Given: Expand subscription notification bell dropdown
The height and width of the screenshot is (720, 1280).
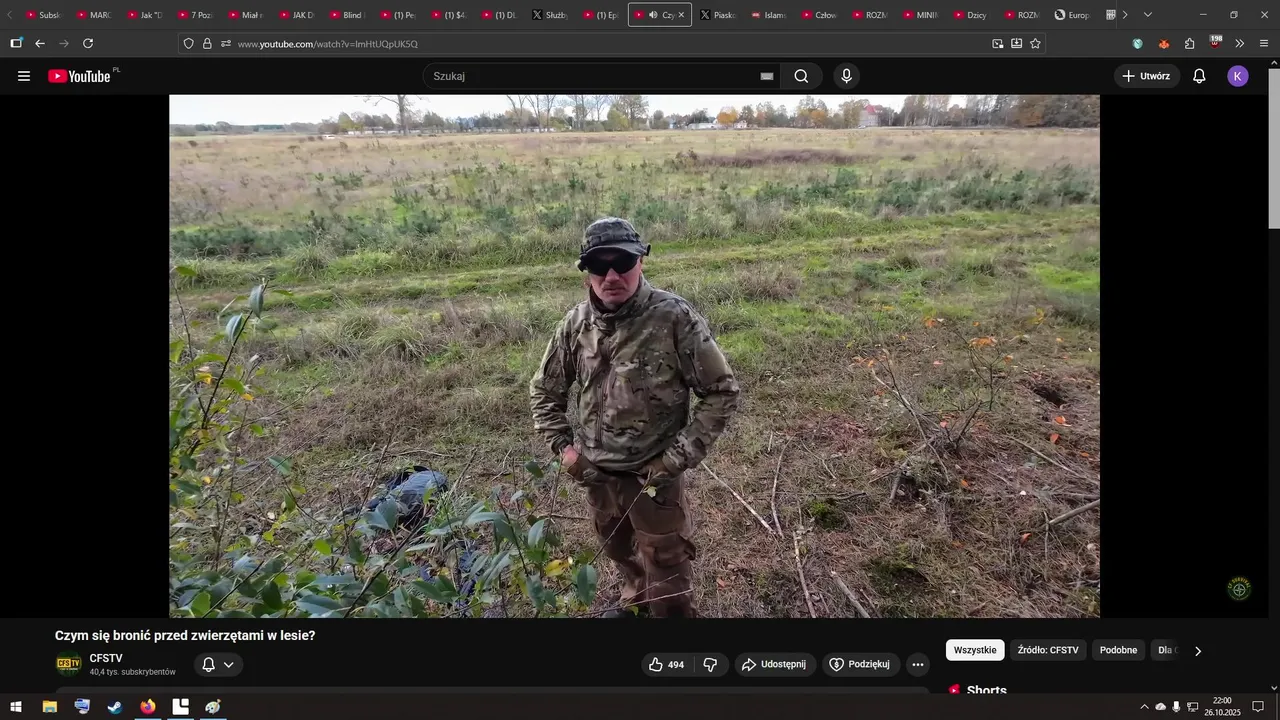Looking at the screenshot, I should click(x=218, y=665).
